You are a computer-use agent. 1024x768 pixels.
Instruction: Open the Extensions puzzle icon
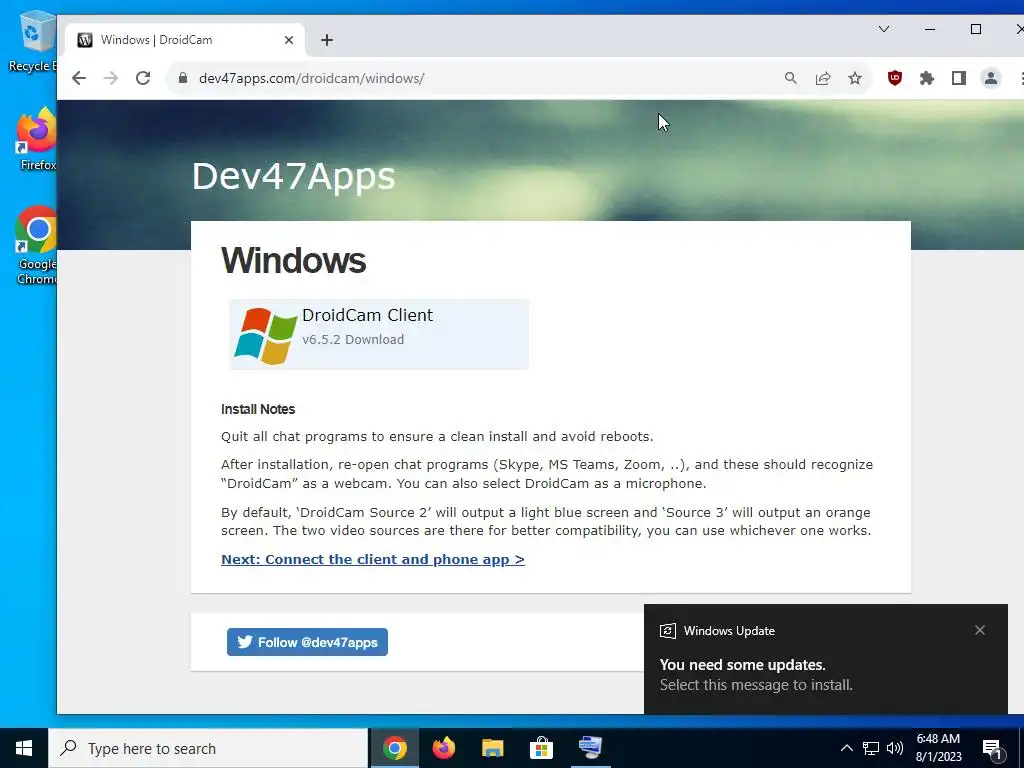[x=927, y=78]
